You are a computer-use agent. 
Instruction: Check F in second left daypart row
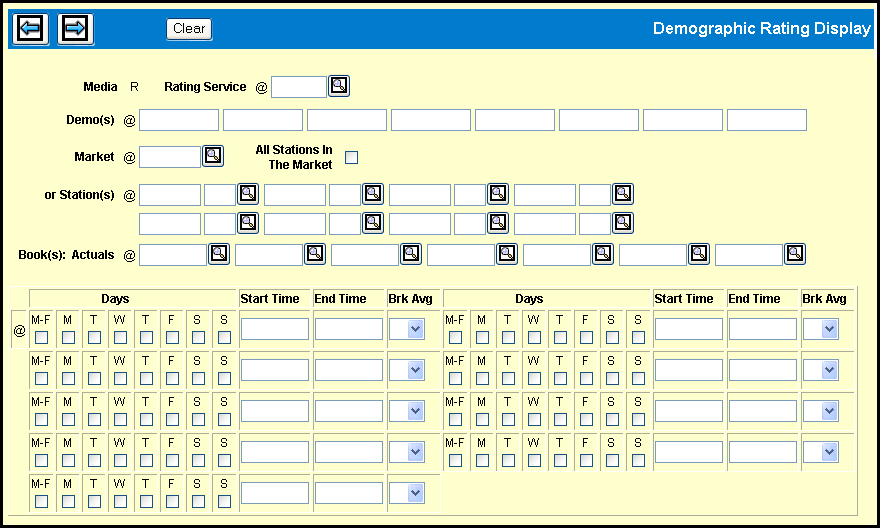click(x=172, y=378)
